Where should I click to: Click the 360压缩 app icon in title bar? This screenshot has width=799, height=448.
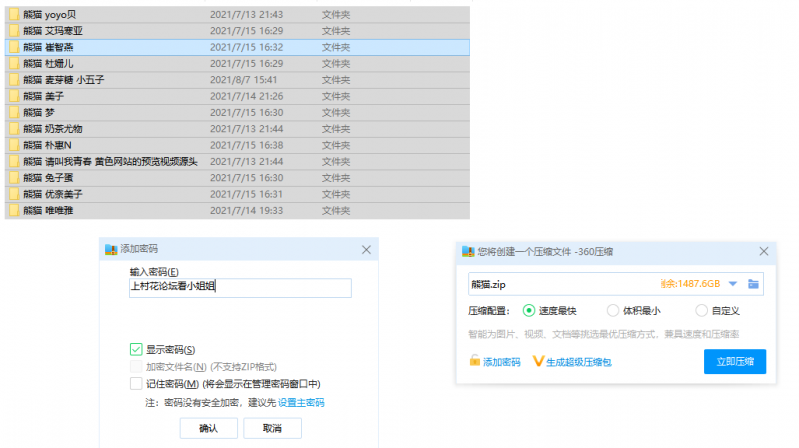pyautogui.click(x=467, y=251)
